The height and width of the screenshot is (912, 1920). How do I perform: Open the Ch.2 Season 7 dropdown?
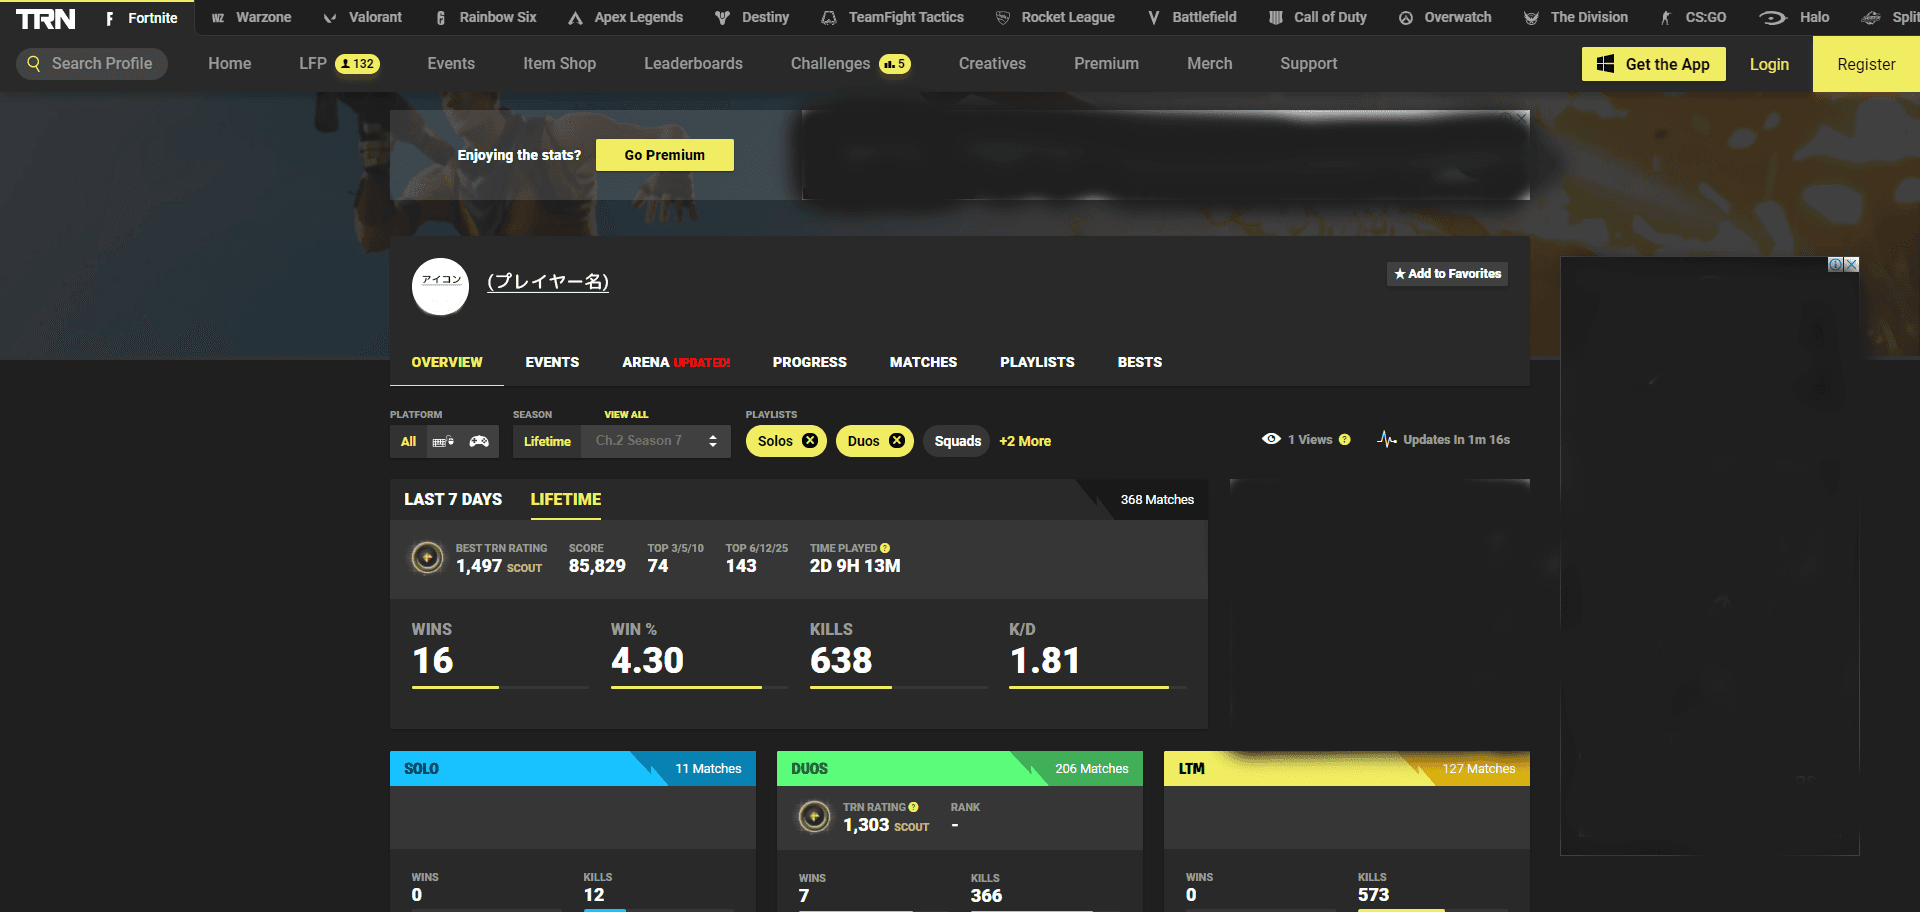[656, 441]
